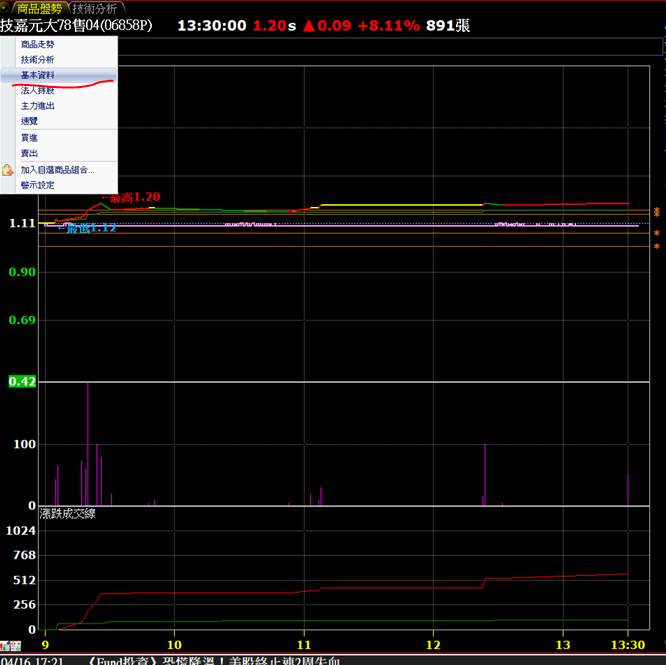The image size is (666, 665).
Task: Choose 加入自選商品組合... menu item
Action: point(57,170)
